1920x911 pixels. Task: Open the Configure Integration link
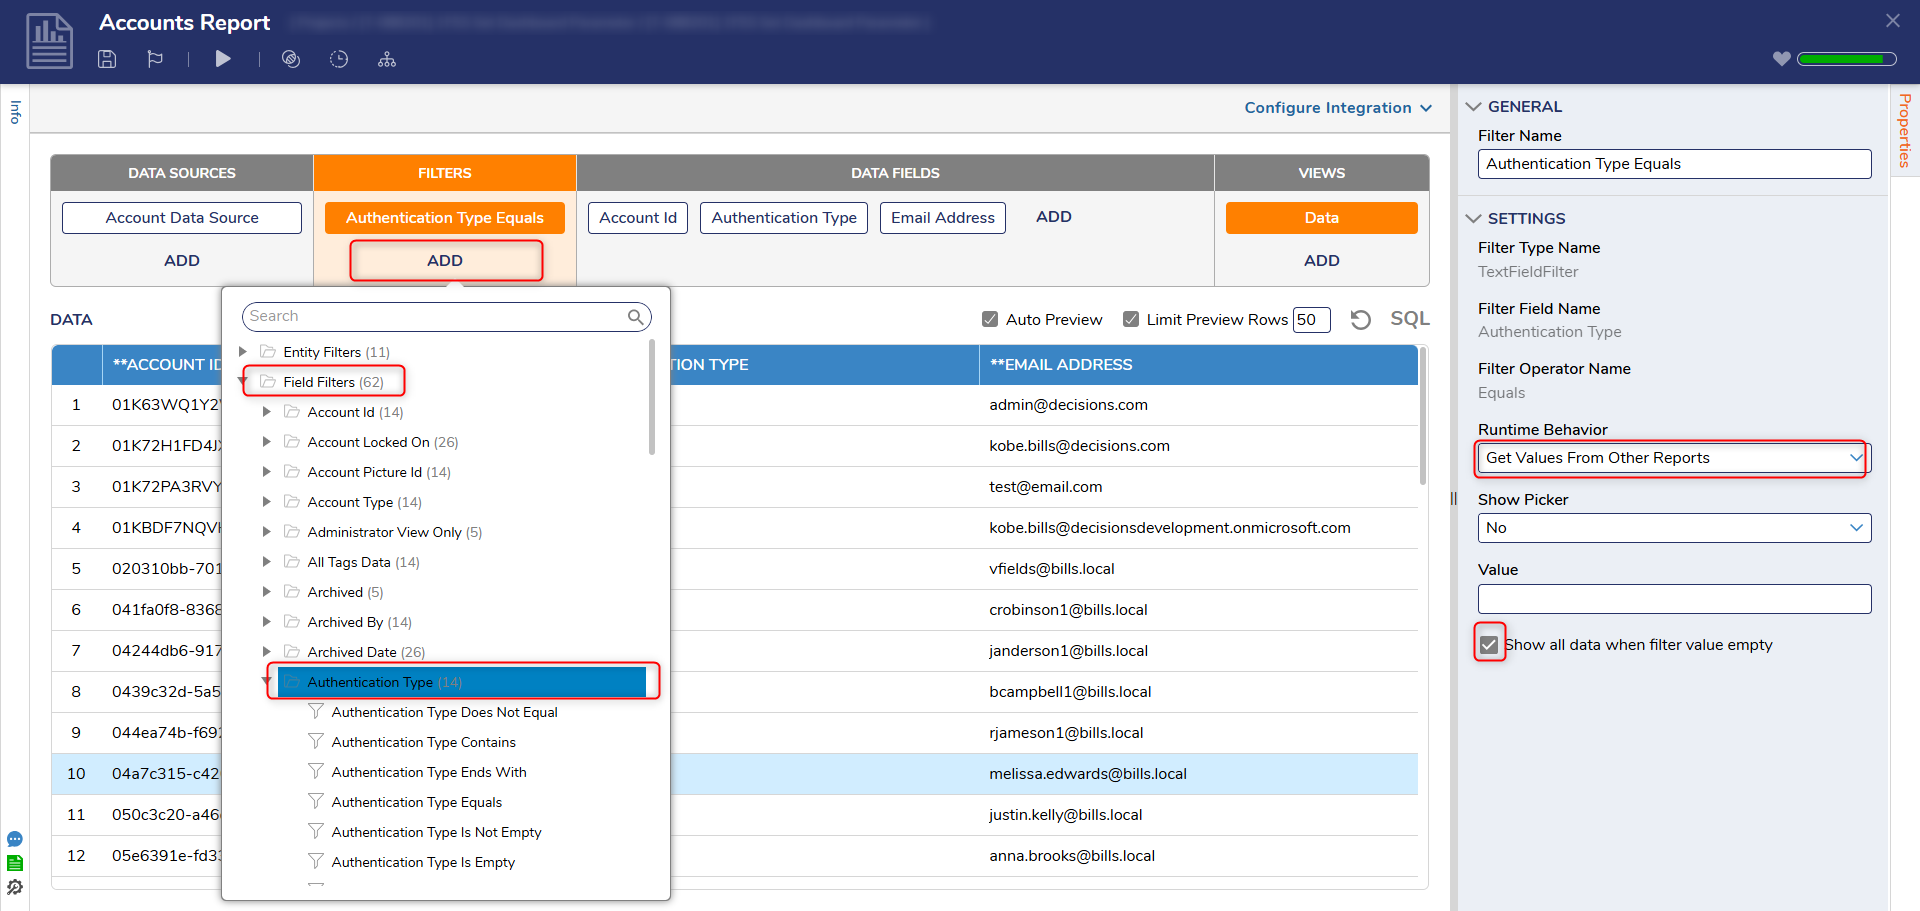(x=1337, y=108)
